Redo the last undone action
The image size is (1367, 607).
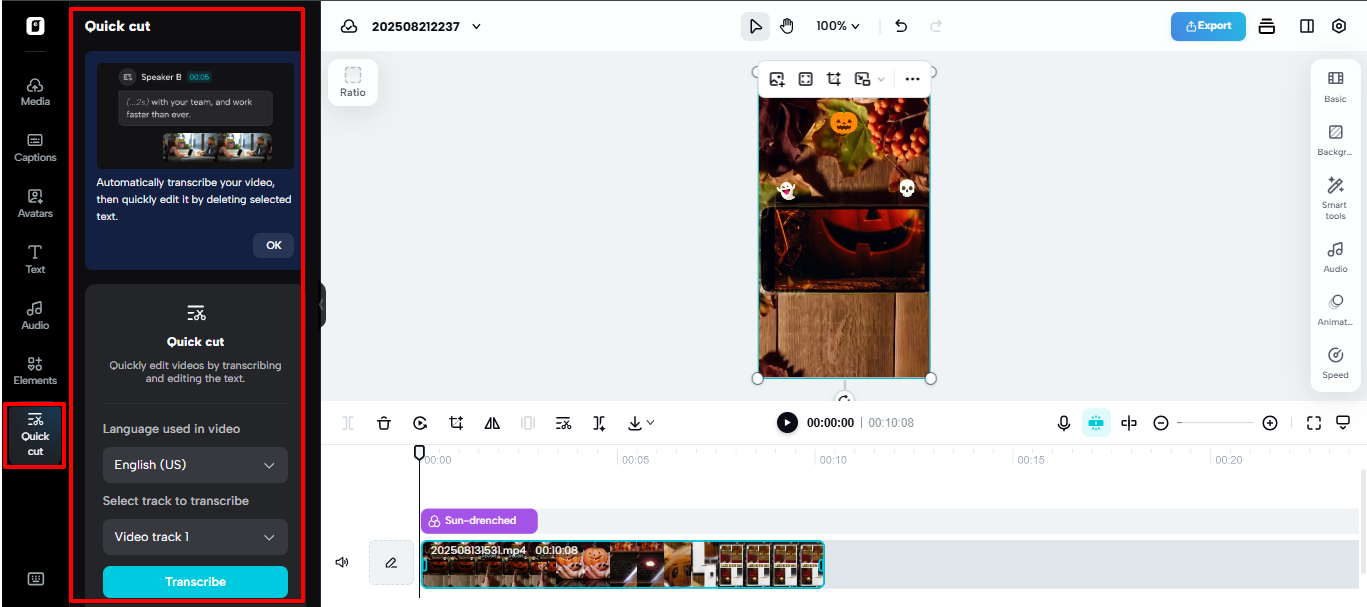pyautogui.click(x=936, y=26)
